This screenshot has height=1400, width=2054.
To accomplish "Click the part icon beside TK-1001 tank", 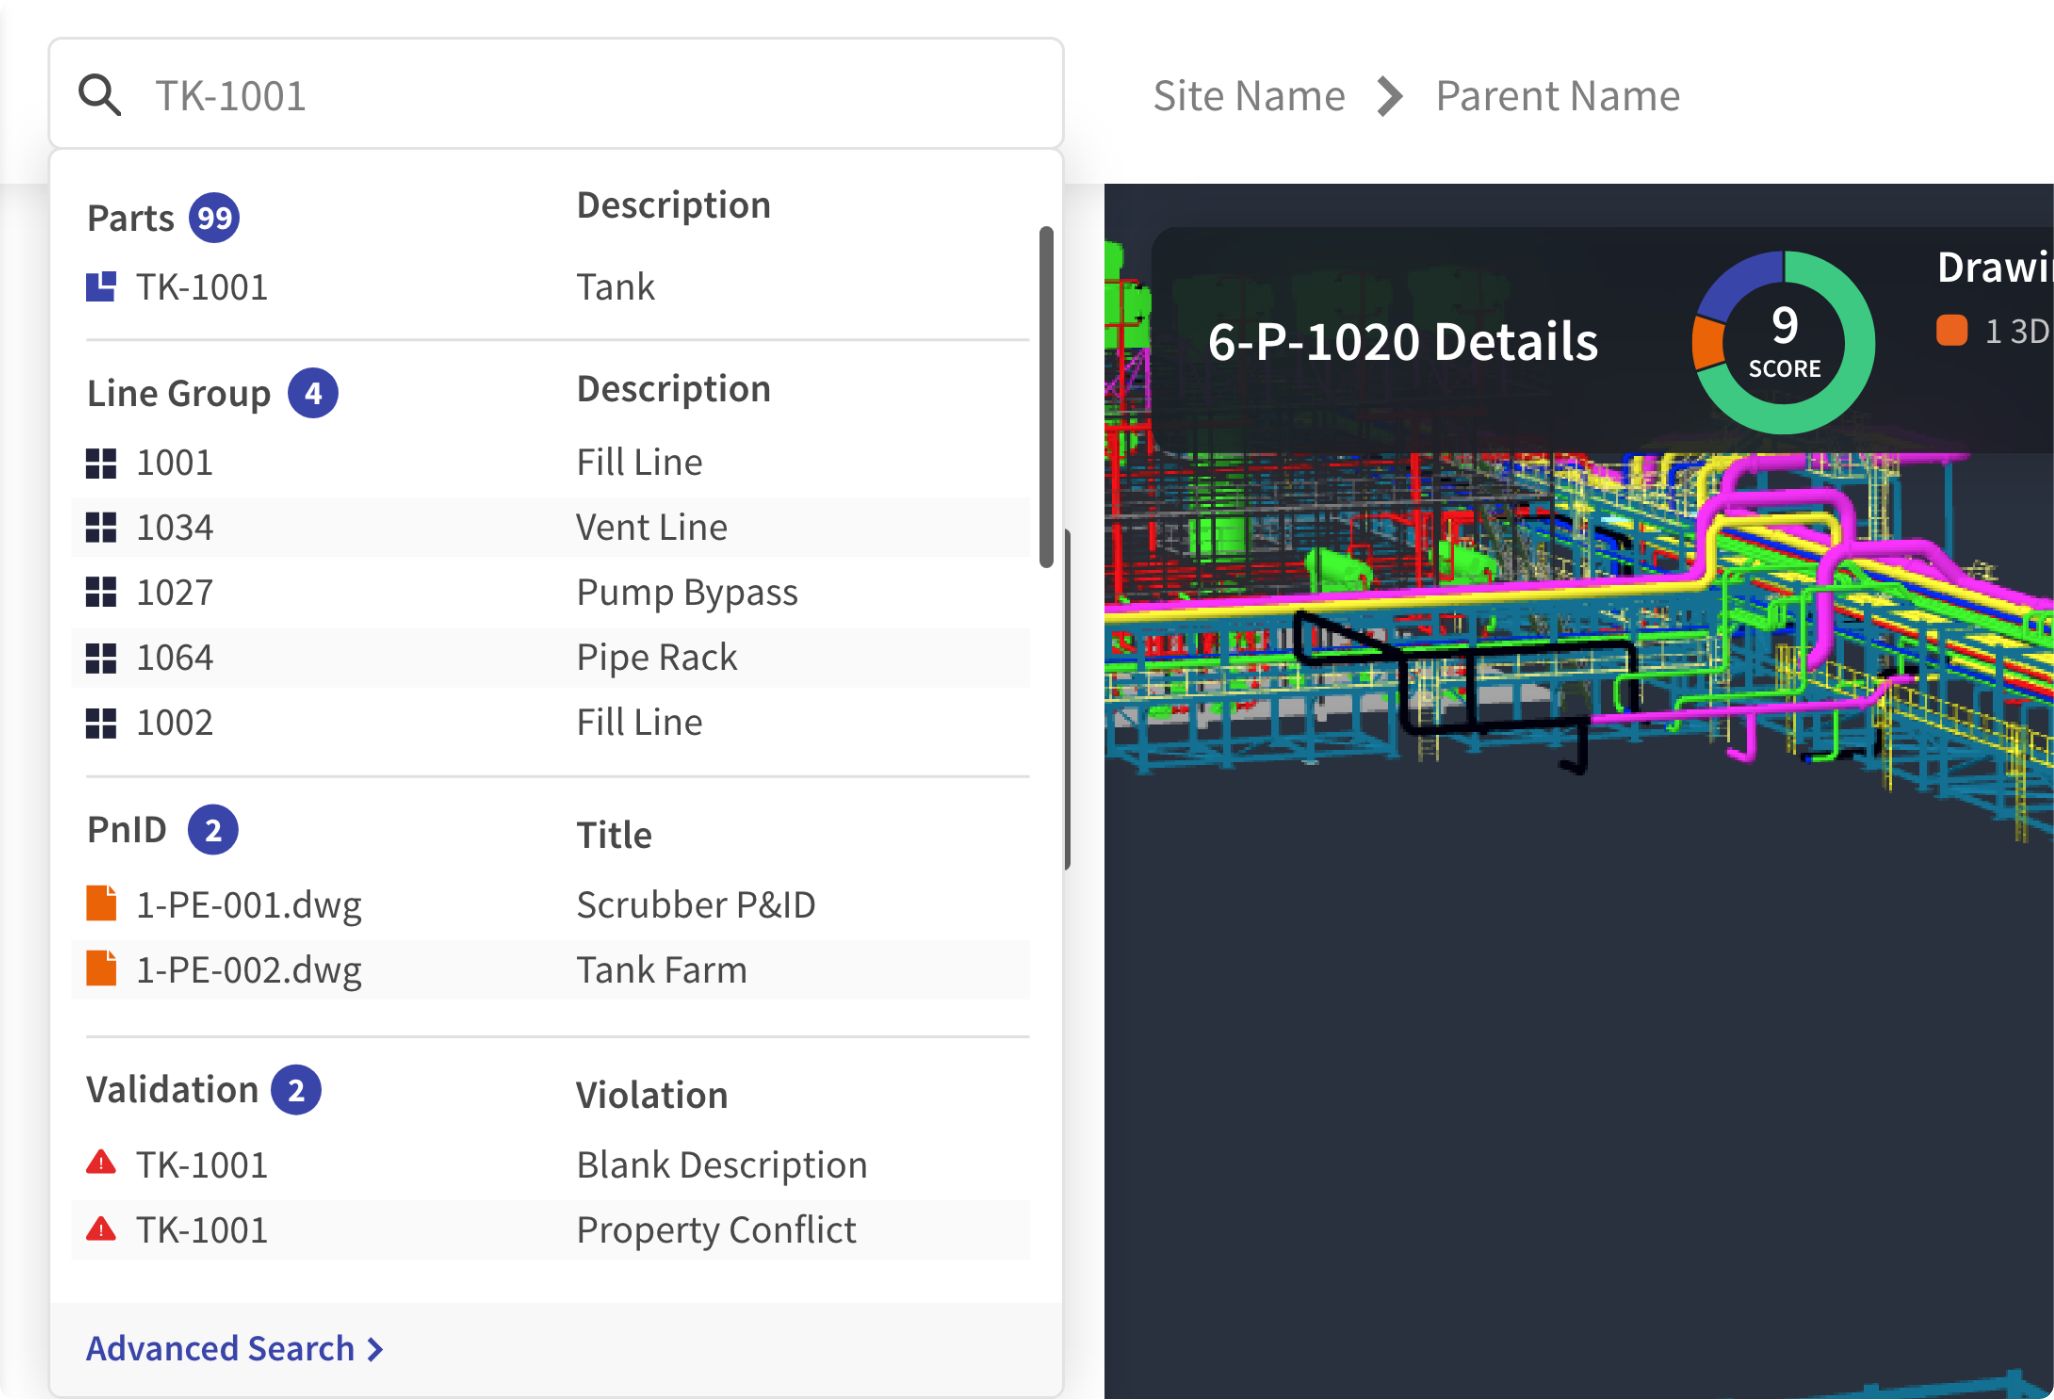I will coord(103,286).
